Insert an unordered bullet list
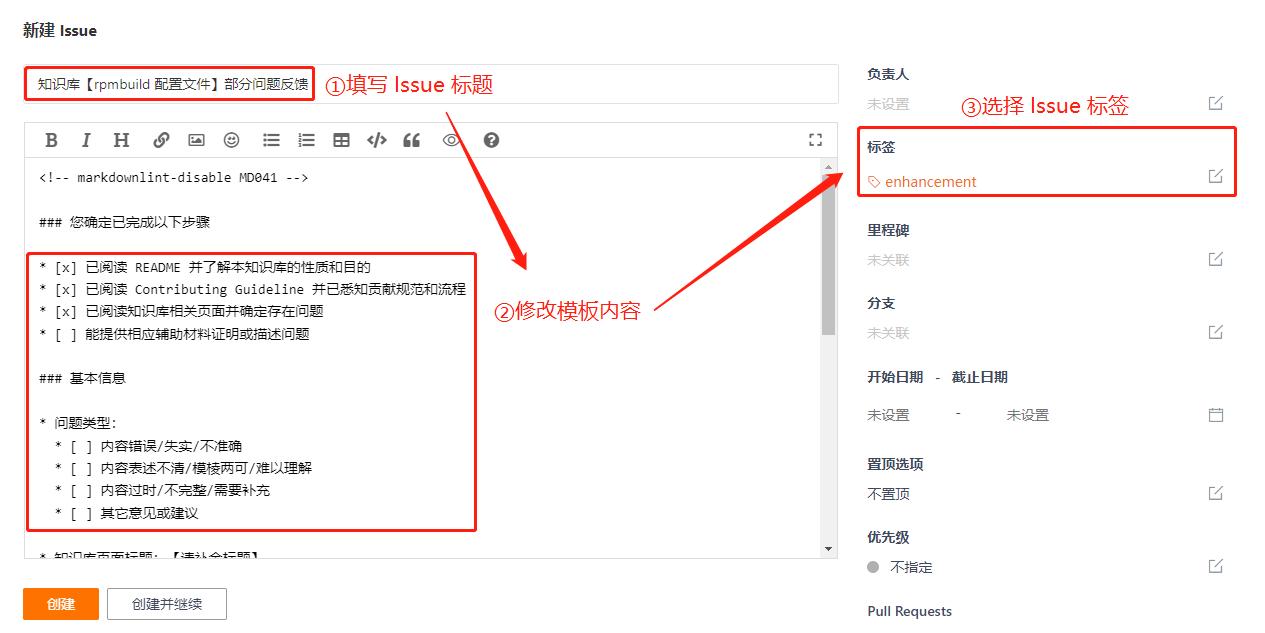Image resolution: width=1265 pixels, height=633 pixels. pyautogui.click(x=271, y=140)
